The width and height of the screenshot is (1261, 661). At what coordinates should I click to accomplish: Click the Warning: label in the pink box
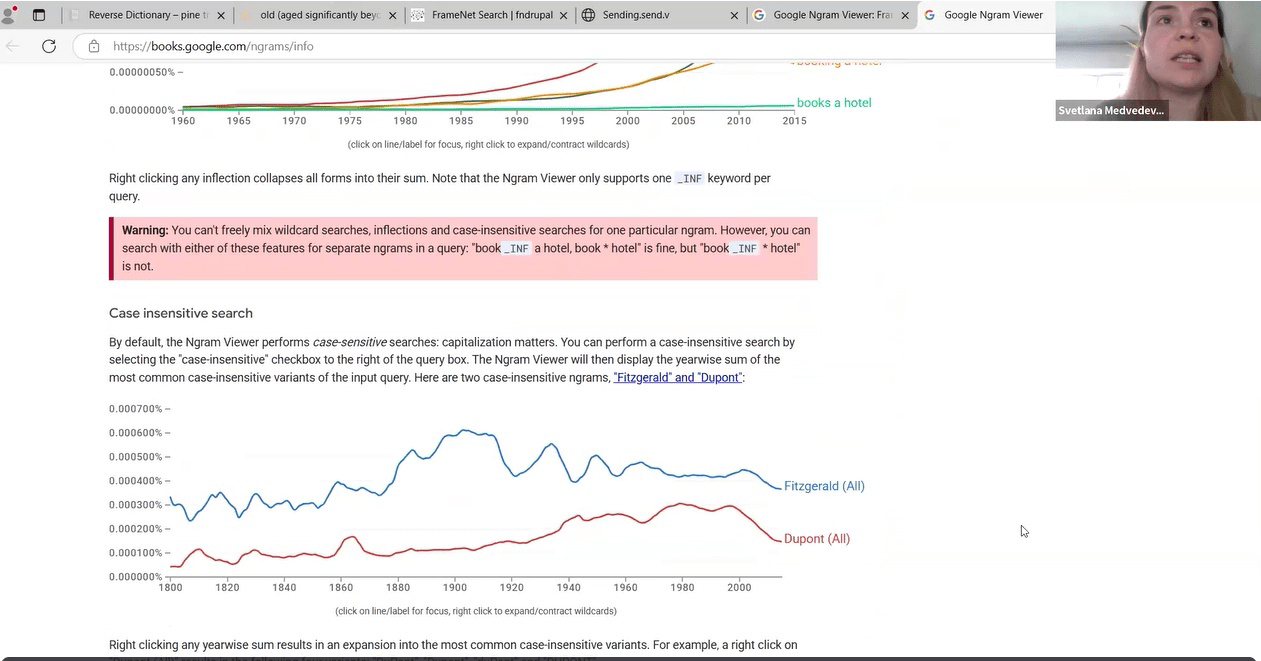pos(145,230)
